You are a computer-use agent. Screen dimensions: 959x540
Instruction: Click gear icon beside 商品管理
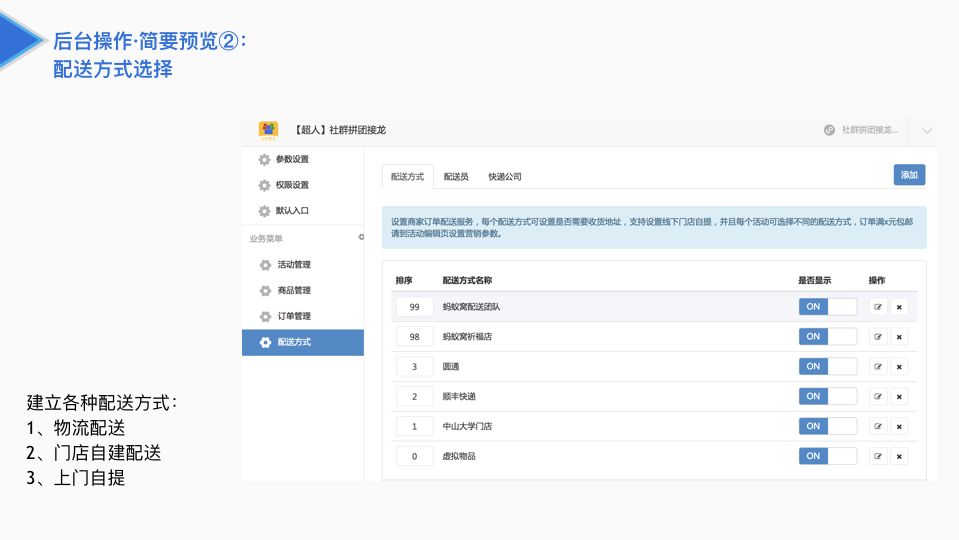(x=265, y=290)
